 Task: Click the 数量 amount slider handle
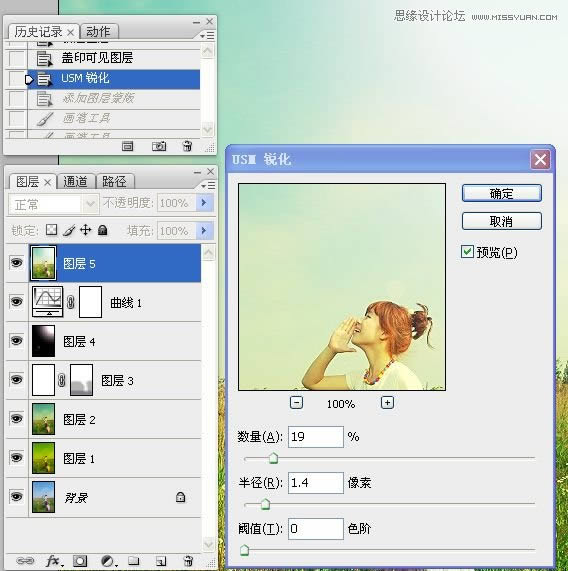point(273,458)
